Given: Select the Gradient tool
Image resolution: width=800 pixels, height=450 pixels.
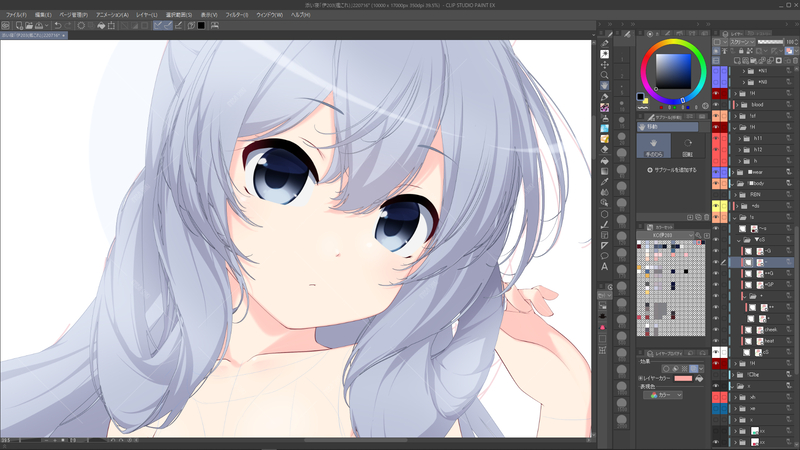Looking at the screenshot, I should (605, 171).
